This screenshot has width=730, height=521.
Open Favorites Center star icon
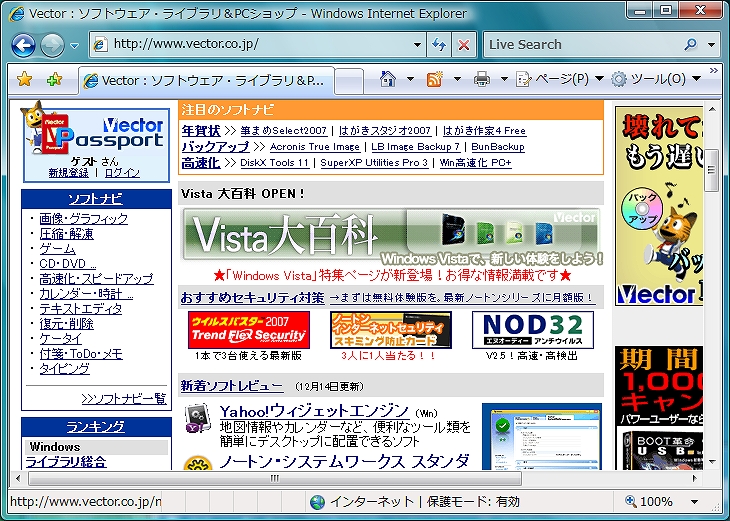[25, 79]
